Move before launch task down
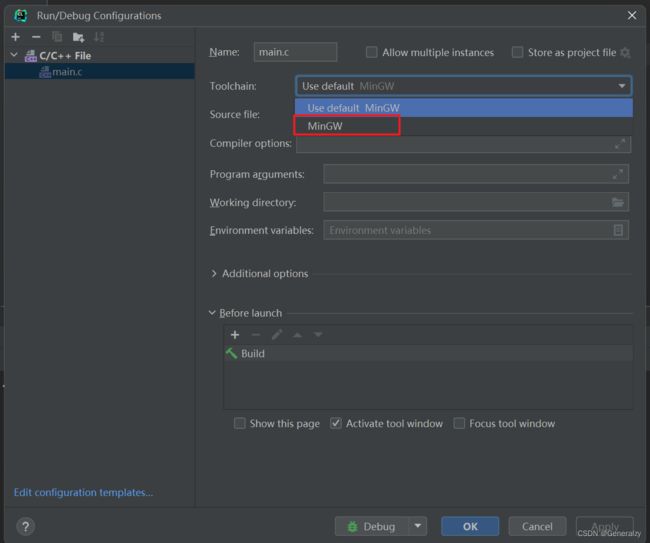Viewport: 650px width, 543px height. [x=318, y=335]
